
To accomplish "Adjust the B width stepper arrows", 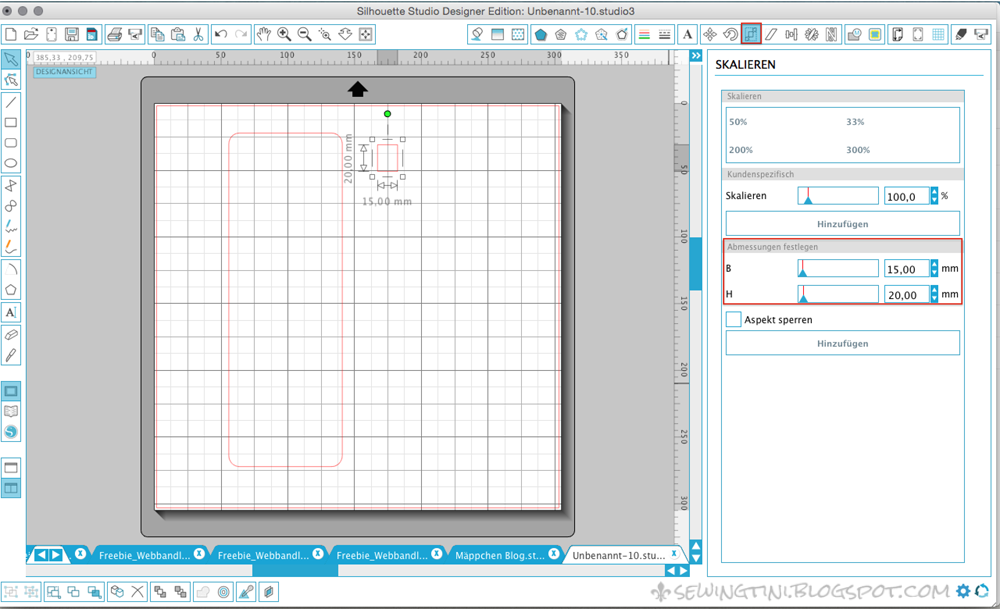I will pos(934,268).
